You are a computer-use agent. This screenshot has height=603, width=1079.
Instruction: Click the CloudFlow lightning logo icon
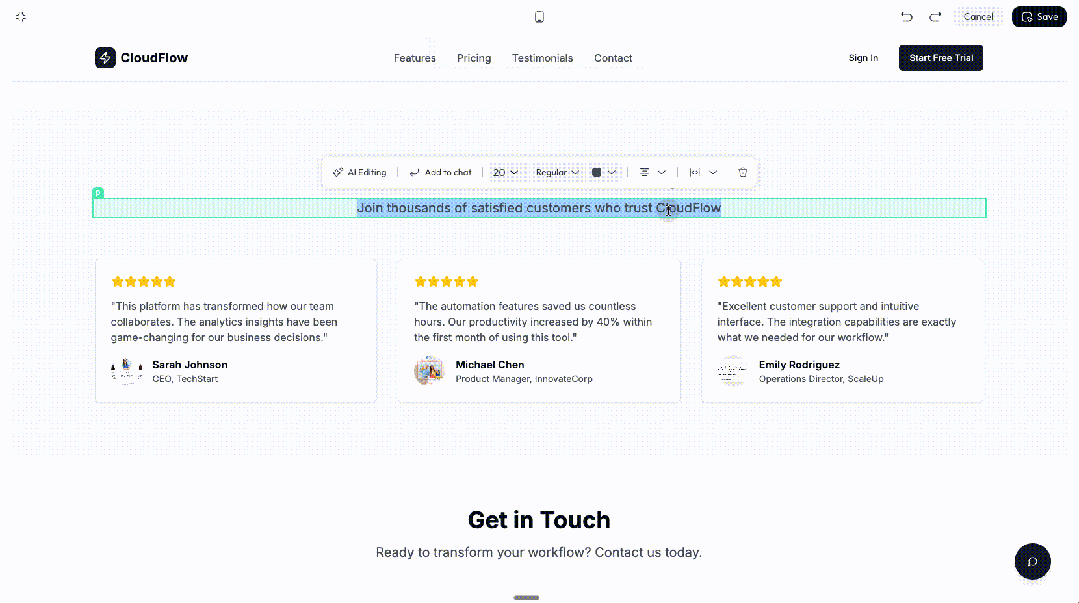[x=105, y=57]
